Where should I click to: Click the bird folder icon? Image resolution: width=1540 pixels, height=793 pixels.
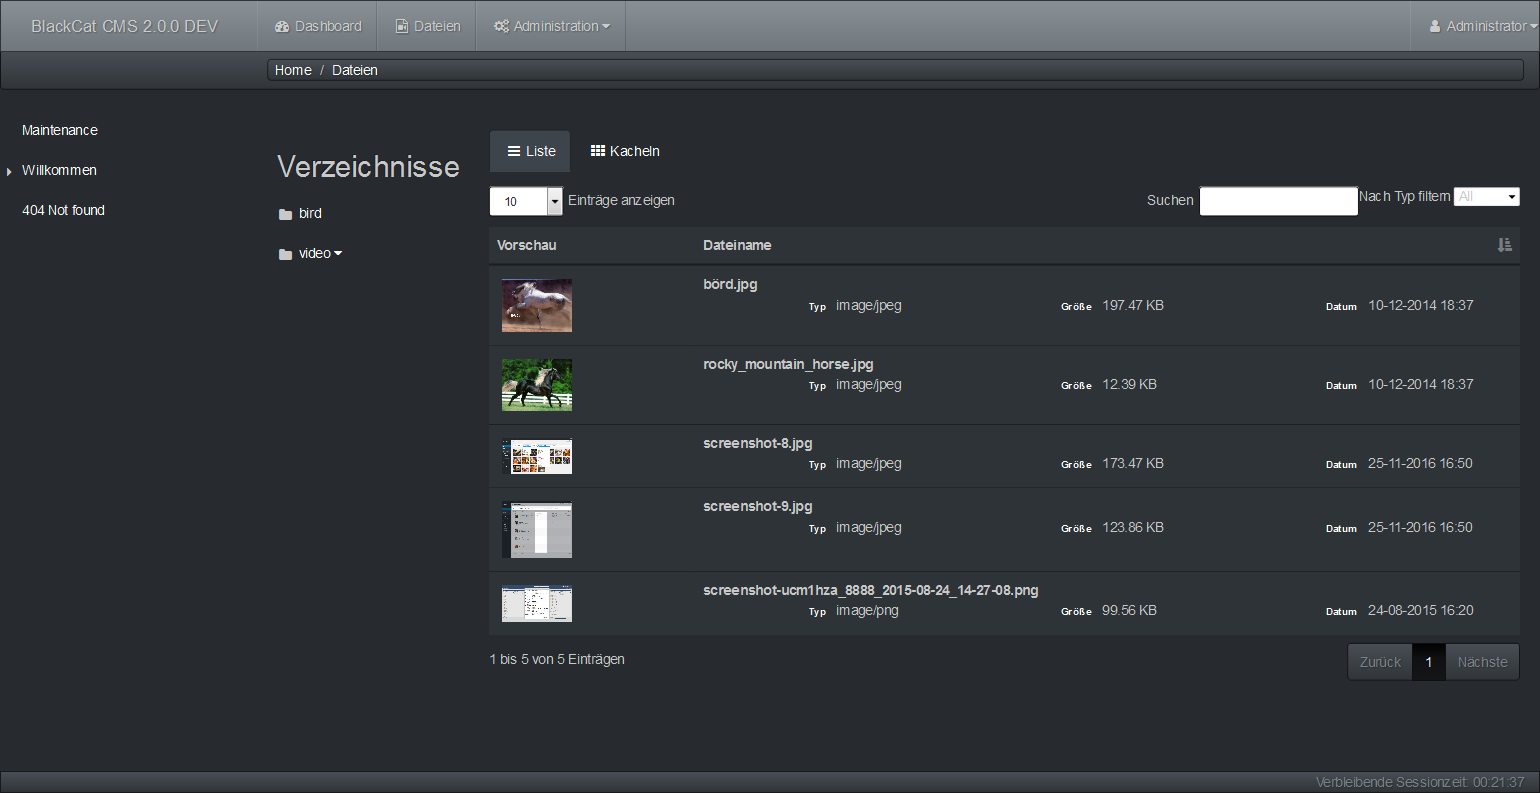(x=285, y=214)
